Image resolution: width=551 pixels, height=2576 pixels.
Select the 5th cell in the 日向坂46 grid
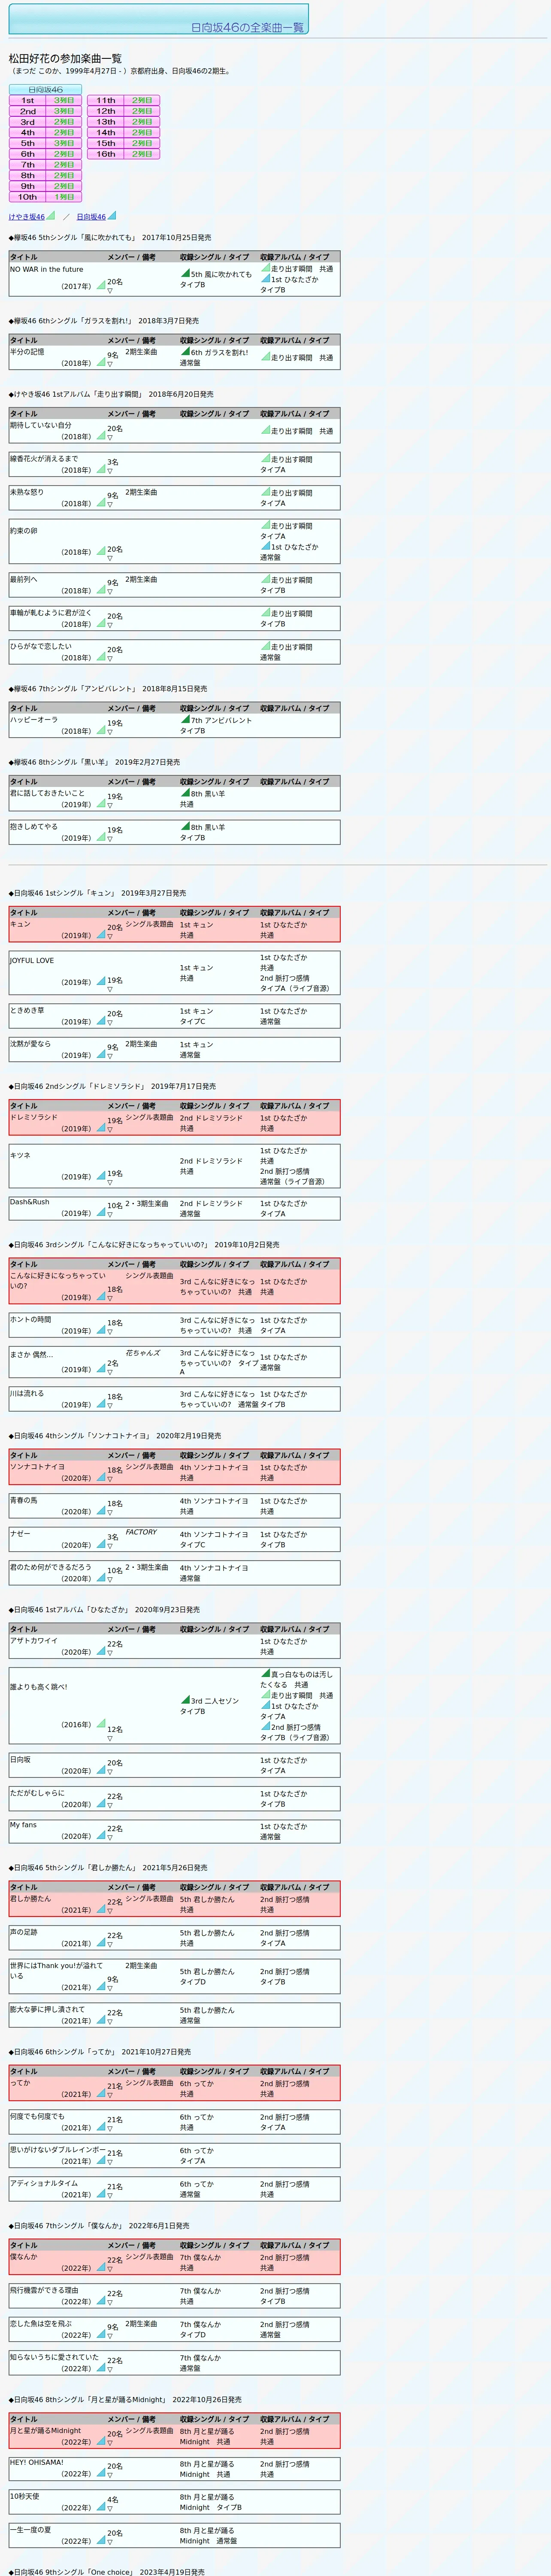tap(28, 143)
